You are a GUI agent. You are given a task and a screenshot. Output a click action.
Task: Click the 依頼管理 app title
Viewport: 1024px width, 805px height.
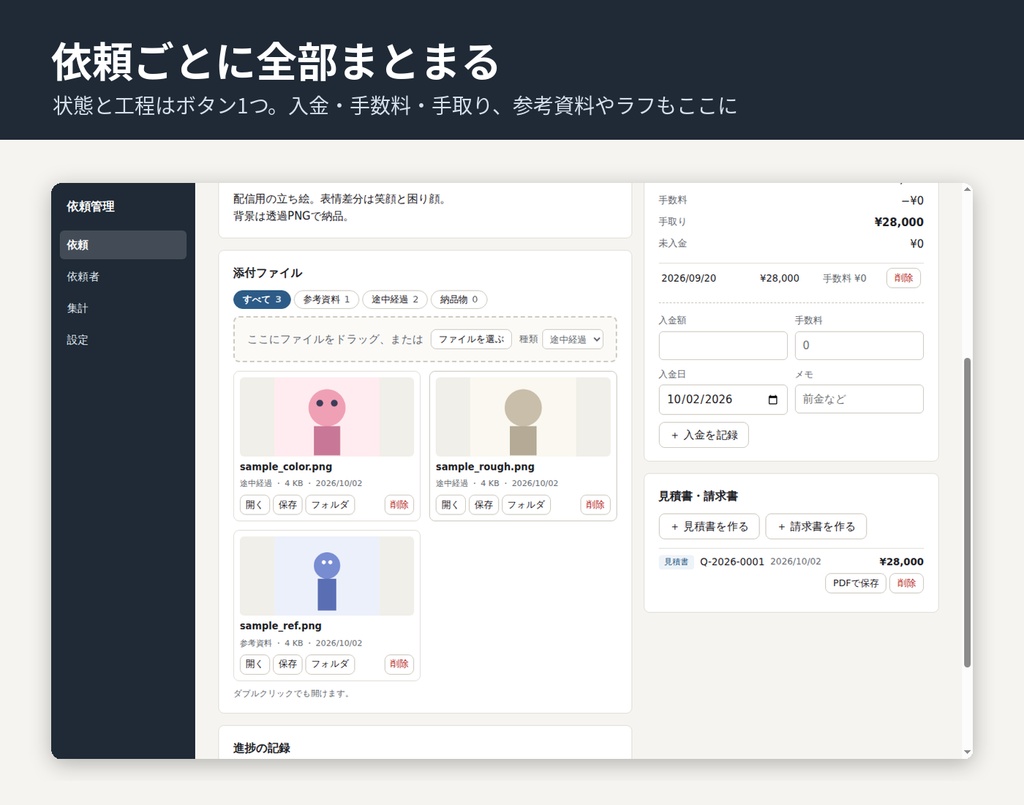[x=91, y=207]
